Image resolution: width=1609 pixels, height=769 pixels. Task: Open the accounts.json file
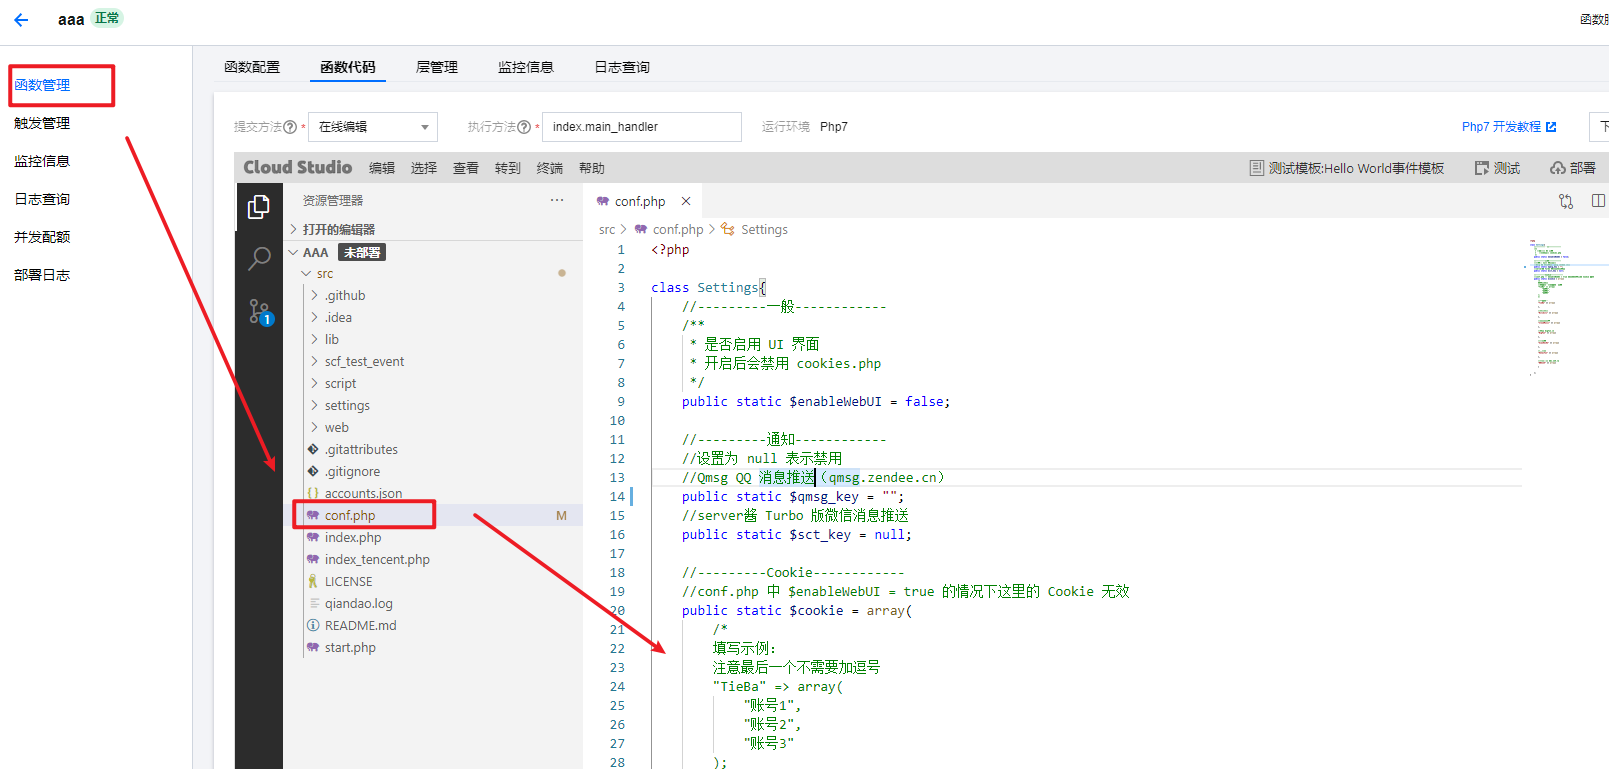point(433,493)
